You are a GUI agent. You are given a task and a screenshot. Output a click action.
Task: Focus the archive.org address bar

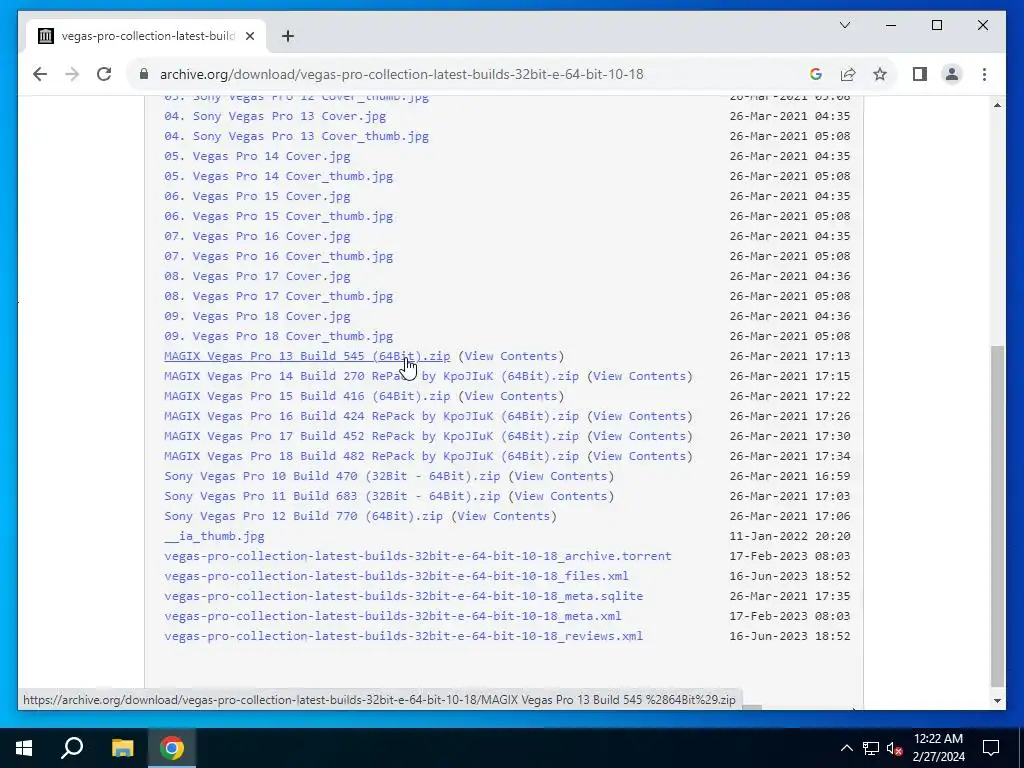tap(402, 74)
